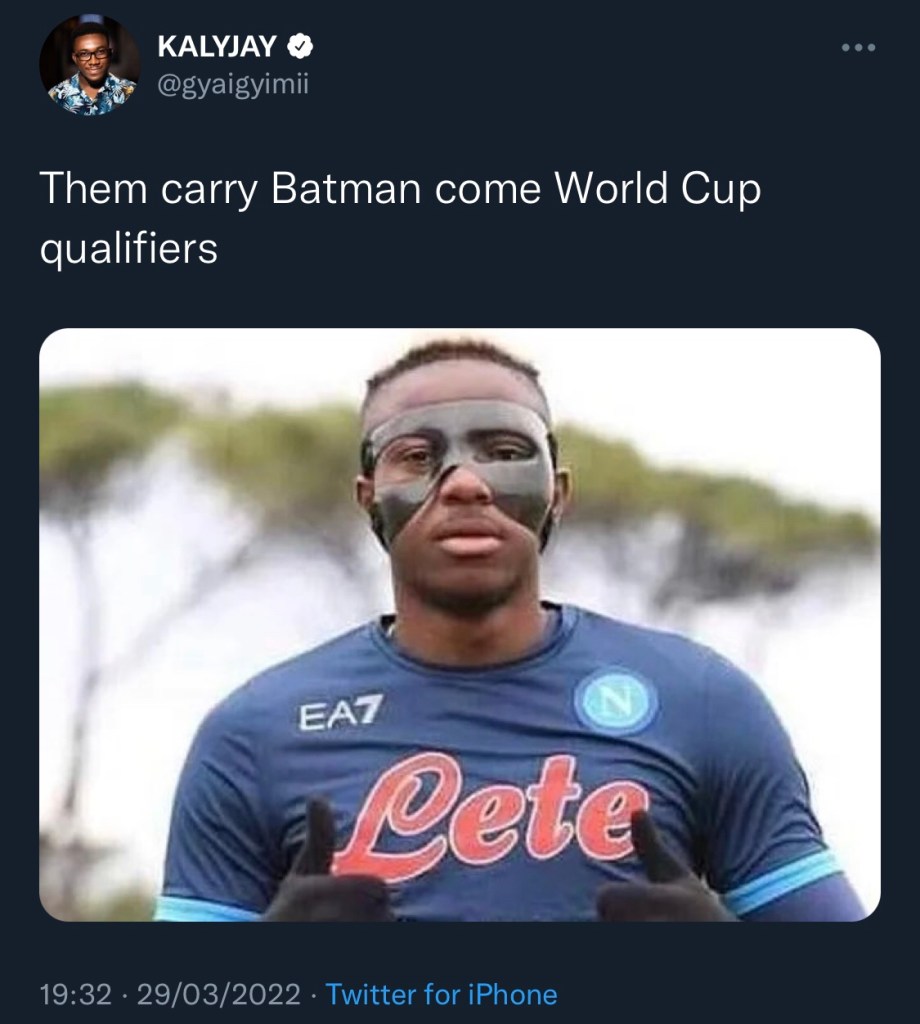Click KALYJAY's profile avatar picture
920x1024 pixels.
tap(89, 64)
